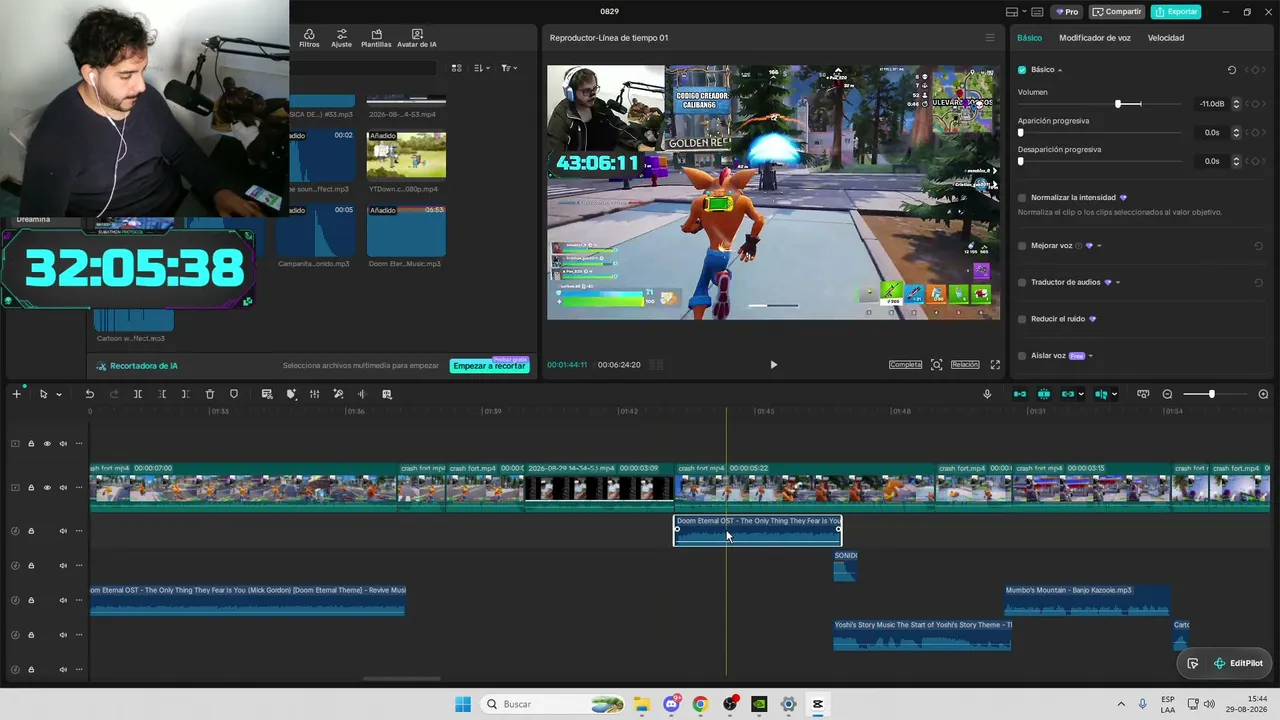Toggle the Básico section checkbox
The height and width of the screenshot is (720, 1280).
pos(1022,70)
